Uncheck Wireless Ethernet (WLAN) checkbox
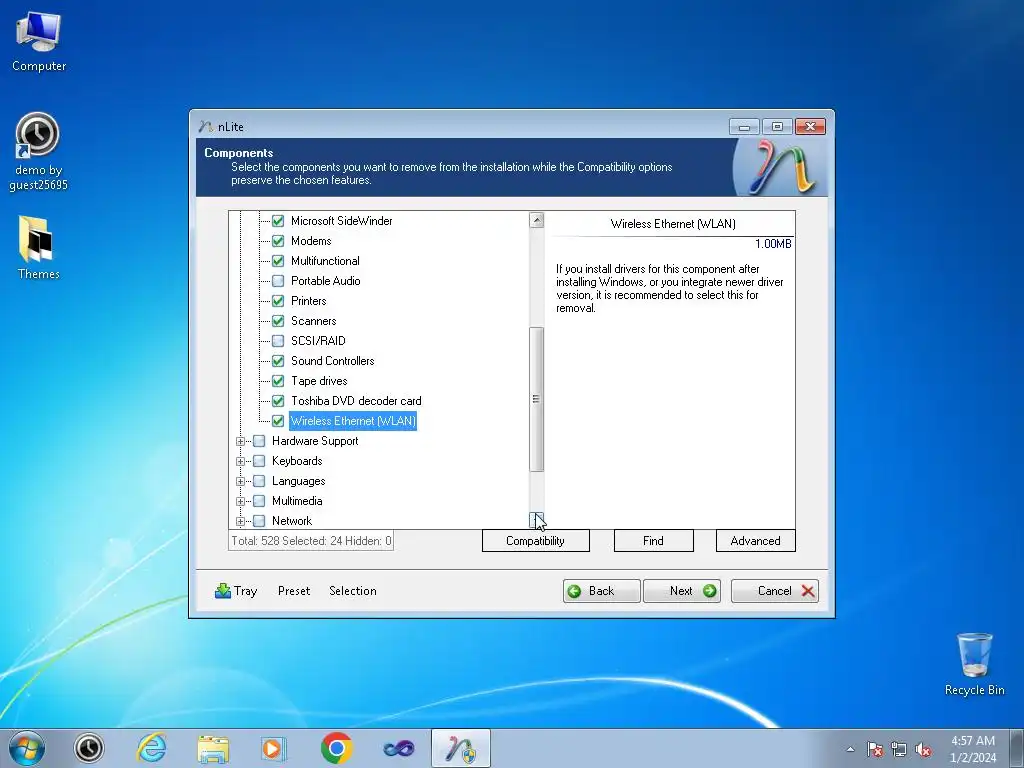The image size is (1024, 768). coord(278,421)
